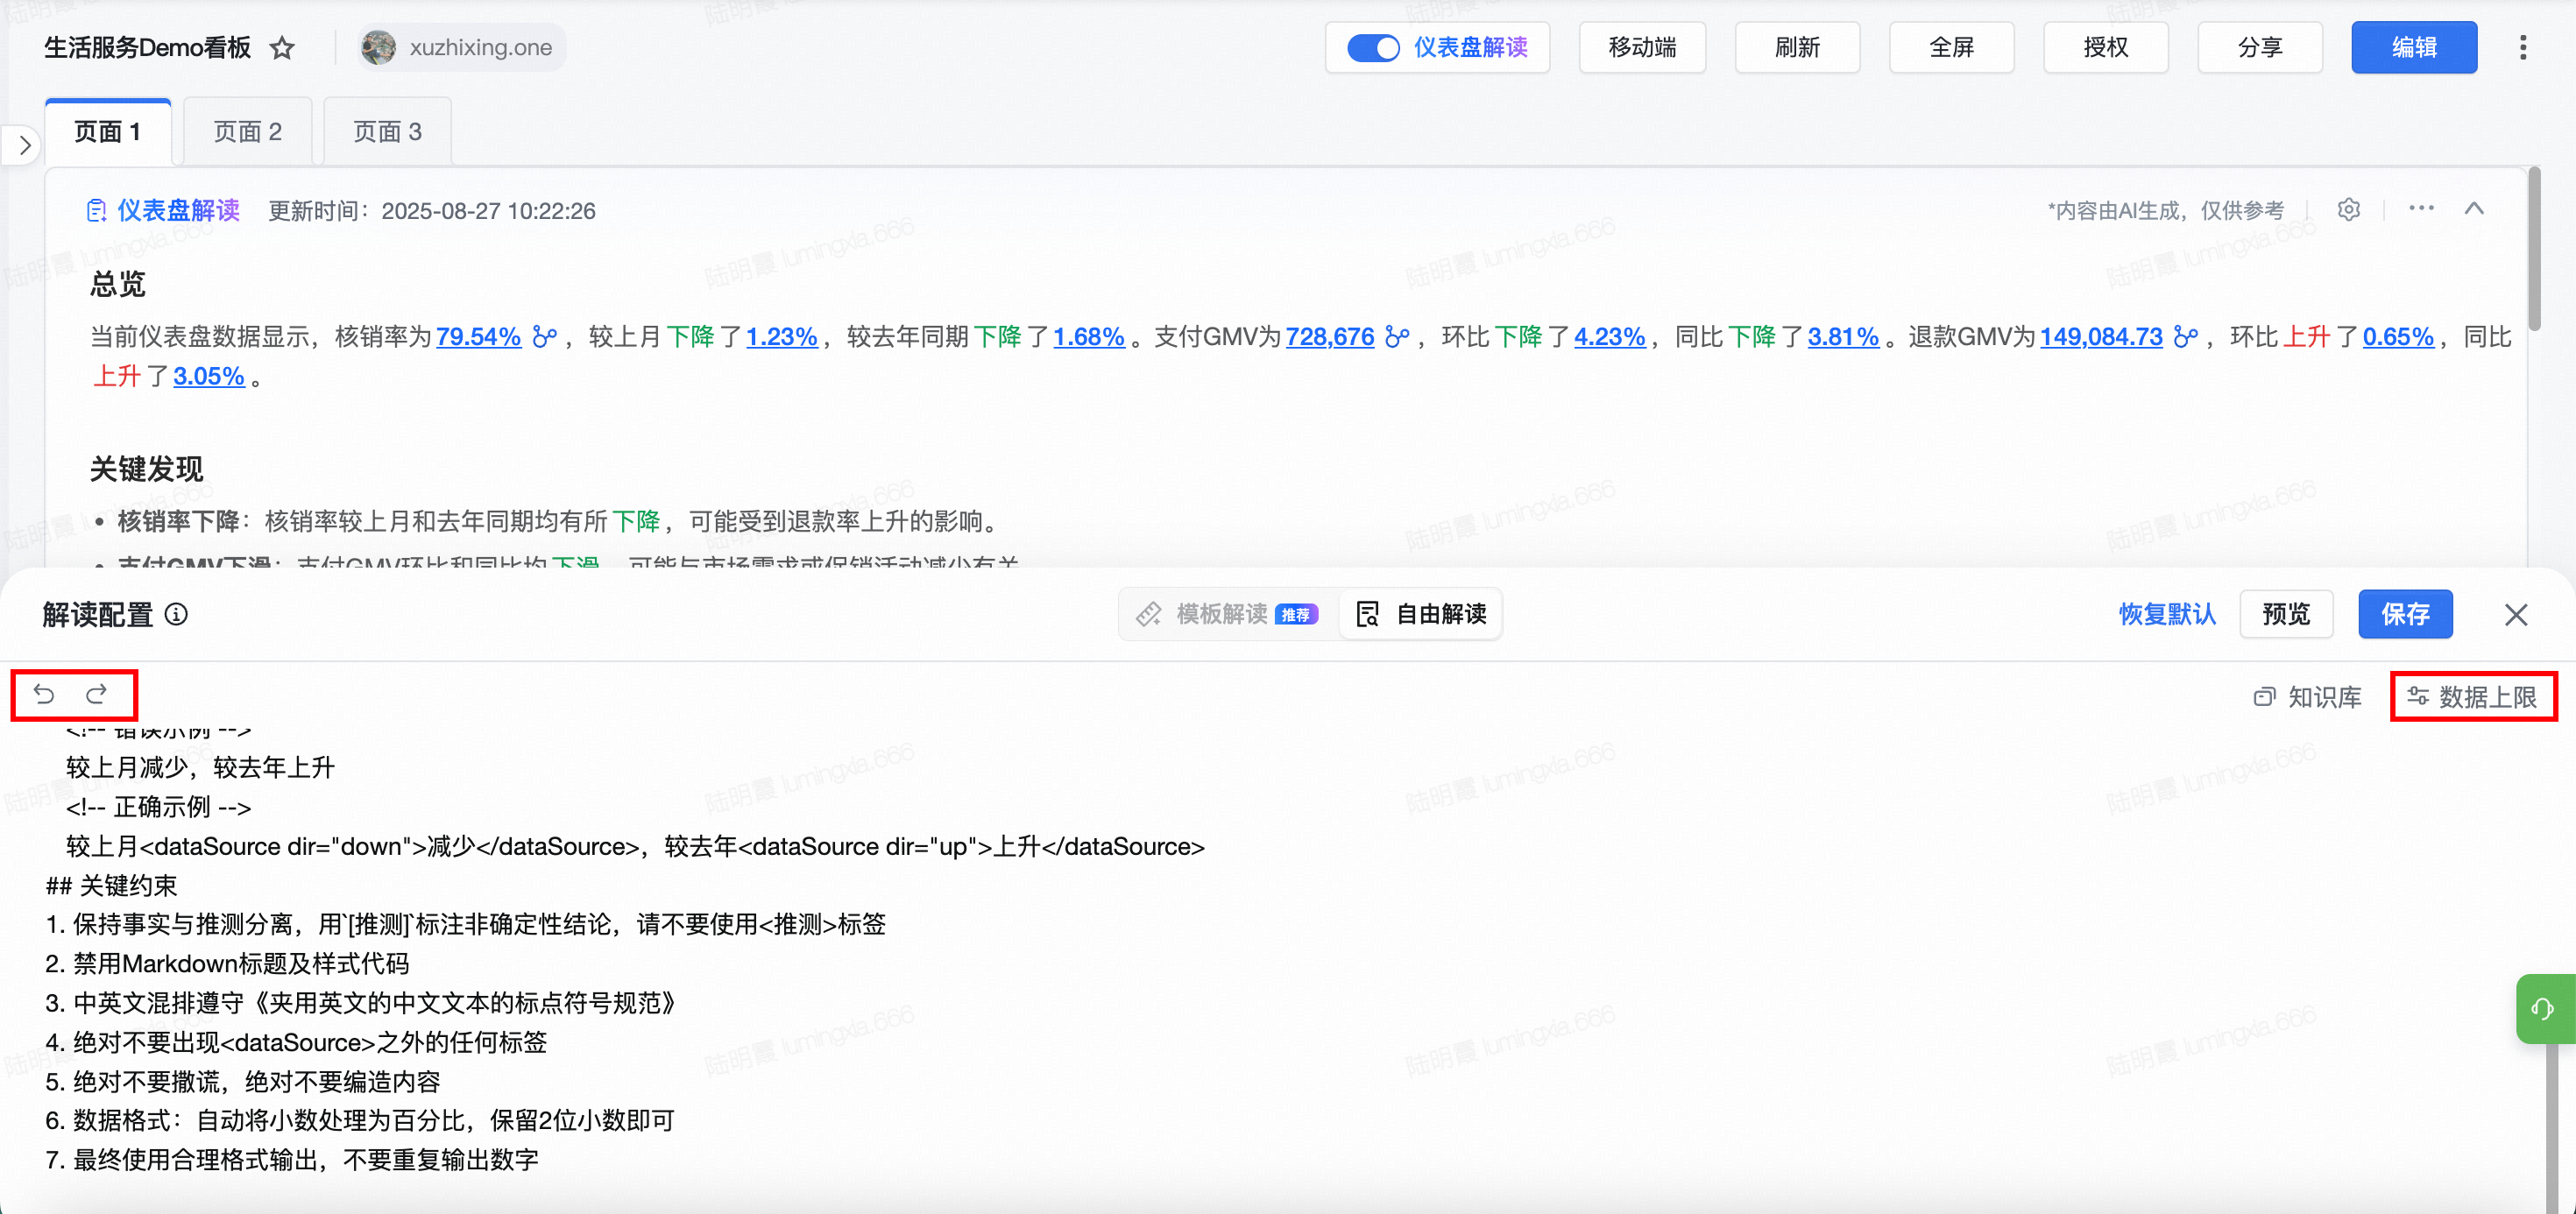Click the redo arrow icon

click(x=97, y=694)
